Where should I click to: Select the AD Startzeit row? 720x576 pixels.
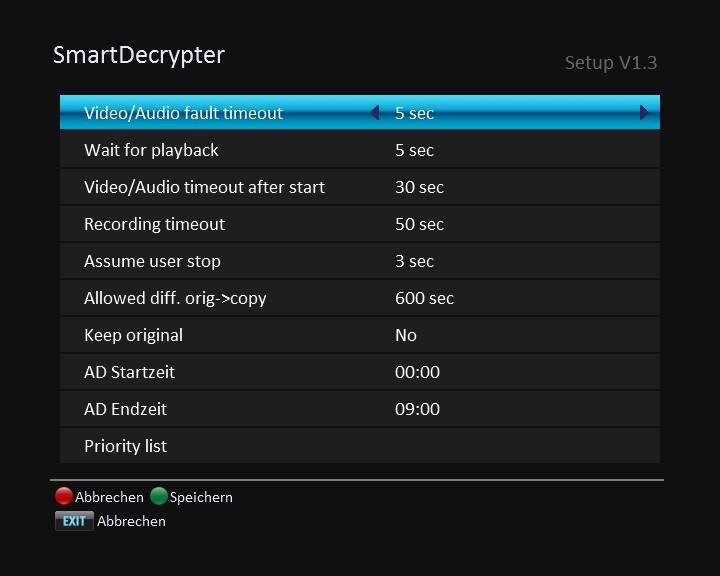(x=129, y=372)
